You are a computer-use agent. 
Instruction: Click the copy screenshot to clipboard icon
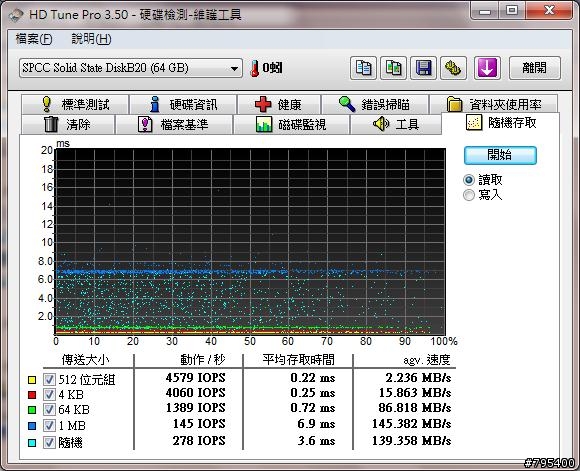coord(394,68)
